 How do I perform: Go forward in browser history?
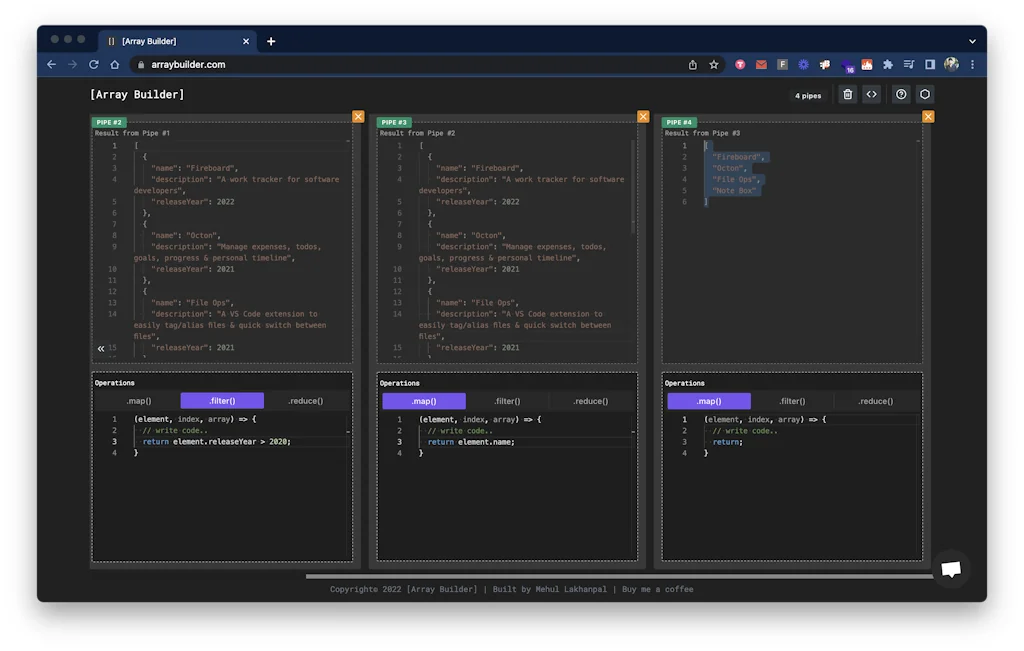coord(72,65)
